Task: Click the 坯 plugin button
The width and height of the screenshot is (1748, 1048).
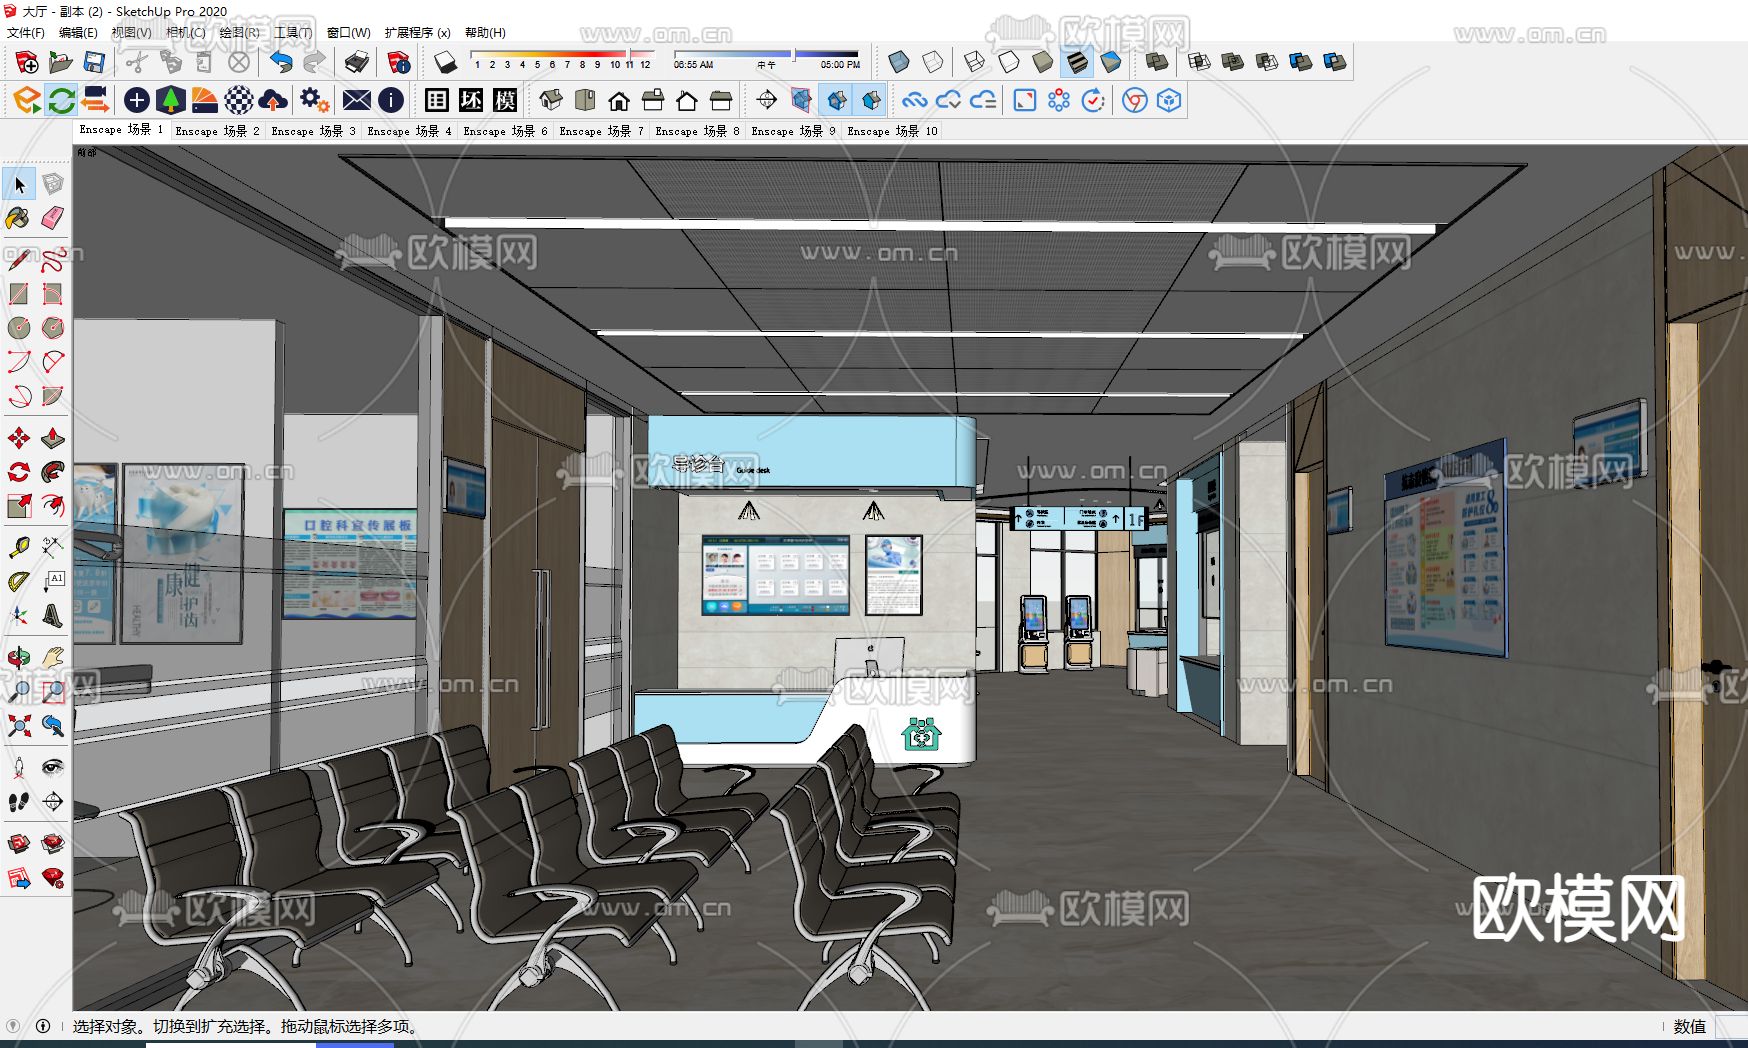Action: [471, 100]
